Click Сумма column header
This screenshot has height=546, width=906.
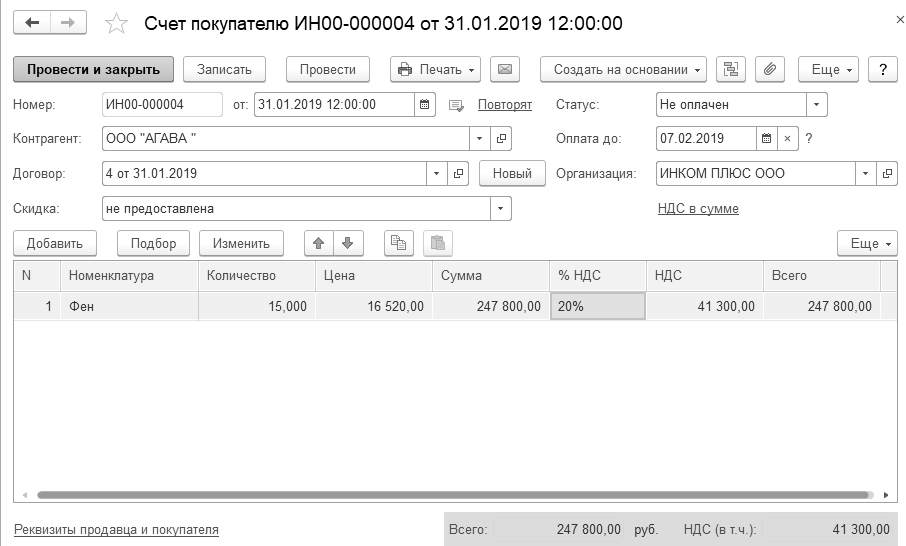(491, 276)
